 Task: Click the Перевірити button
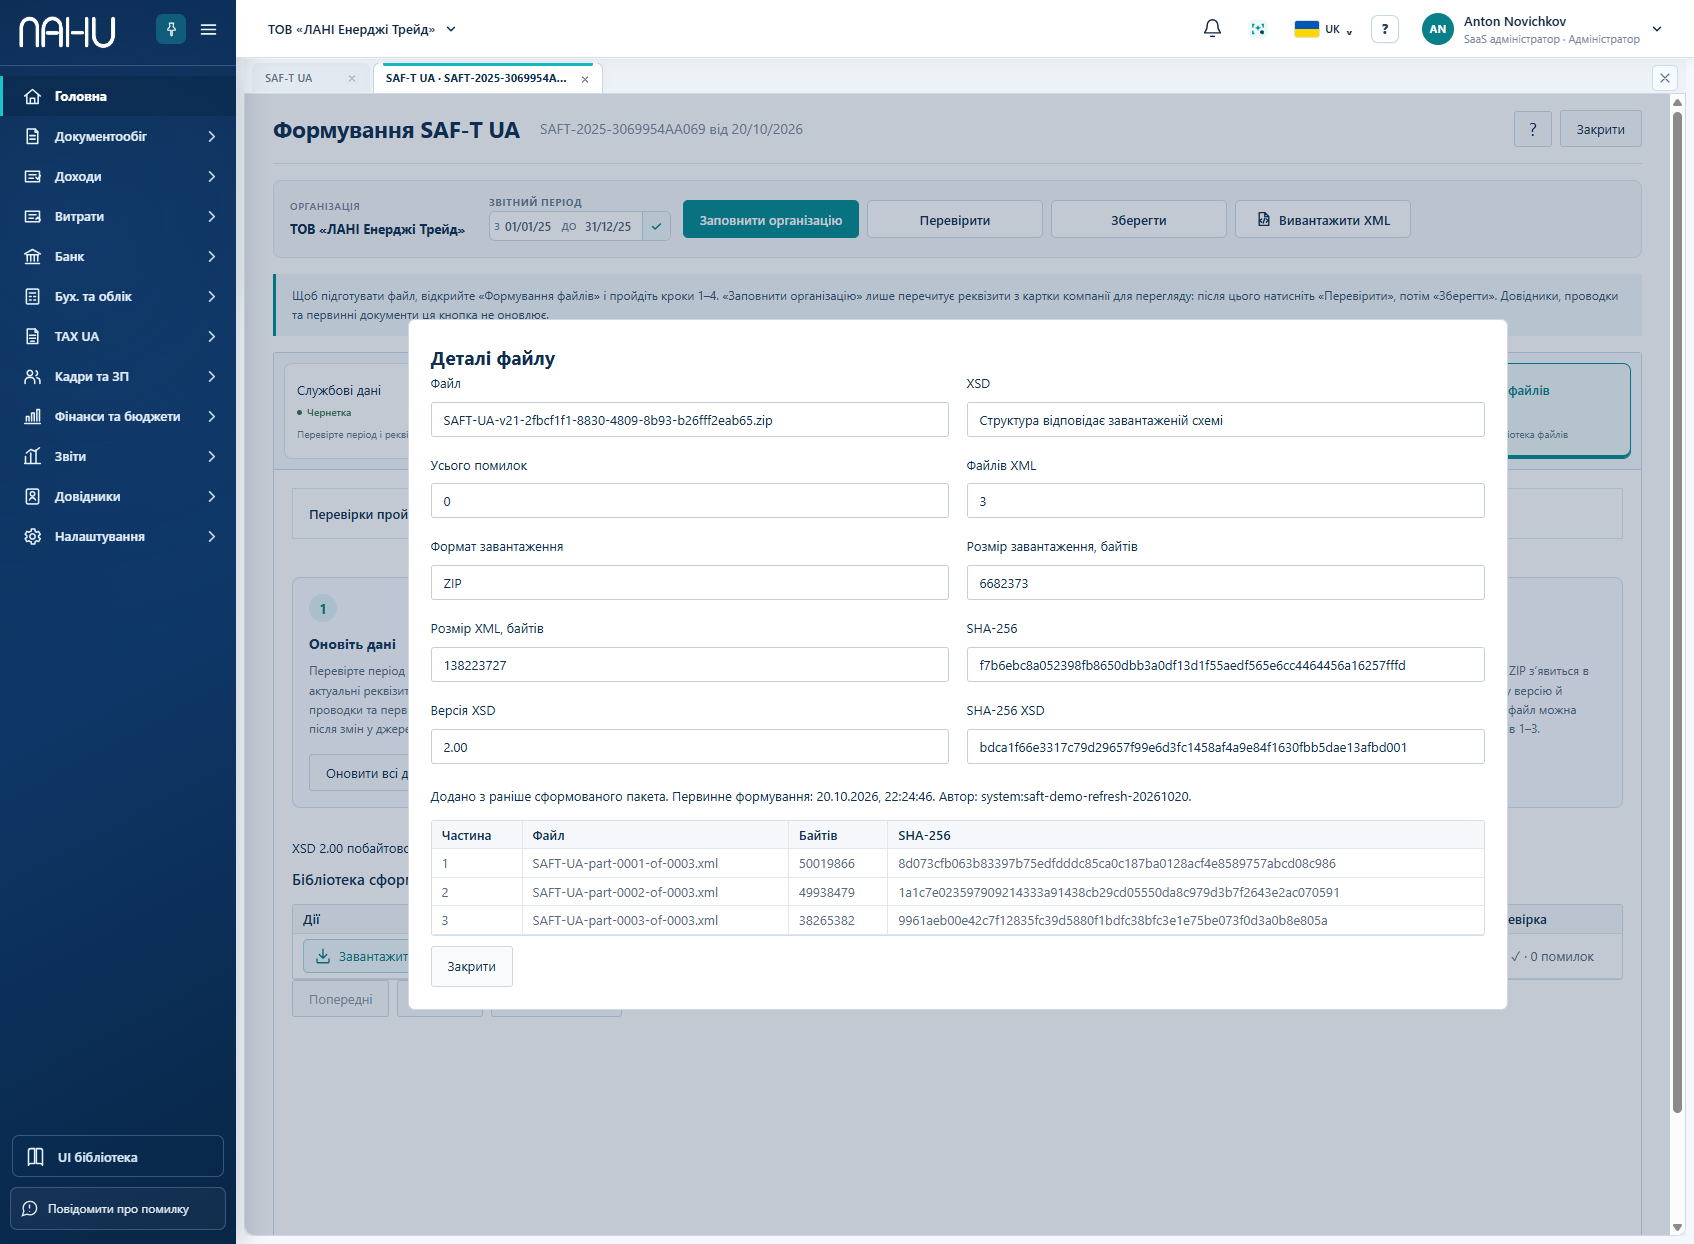(955, 220)
